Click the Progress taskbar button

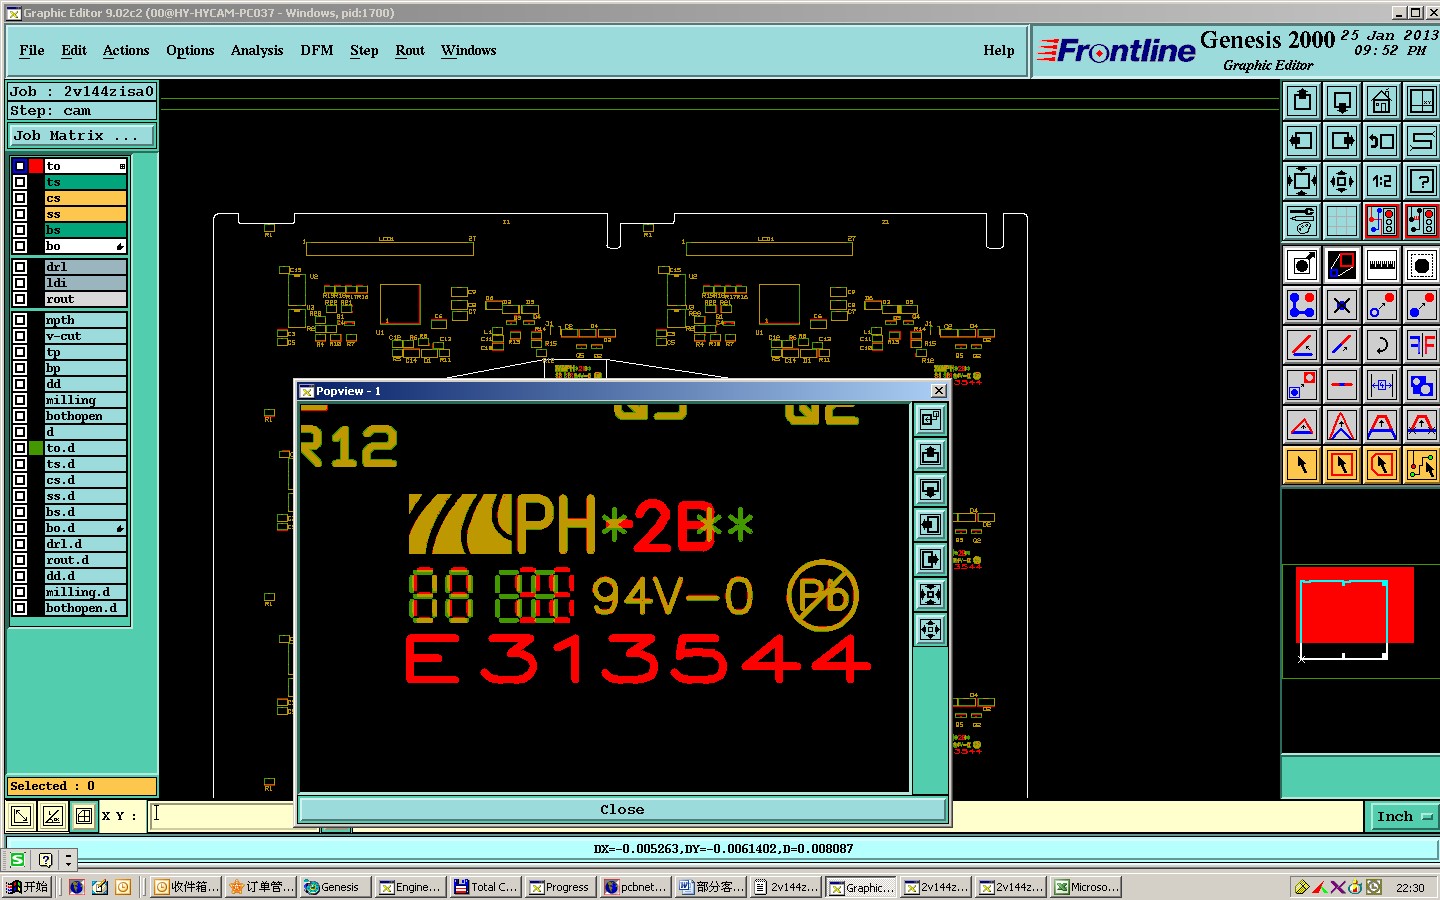click(561, 887)
